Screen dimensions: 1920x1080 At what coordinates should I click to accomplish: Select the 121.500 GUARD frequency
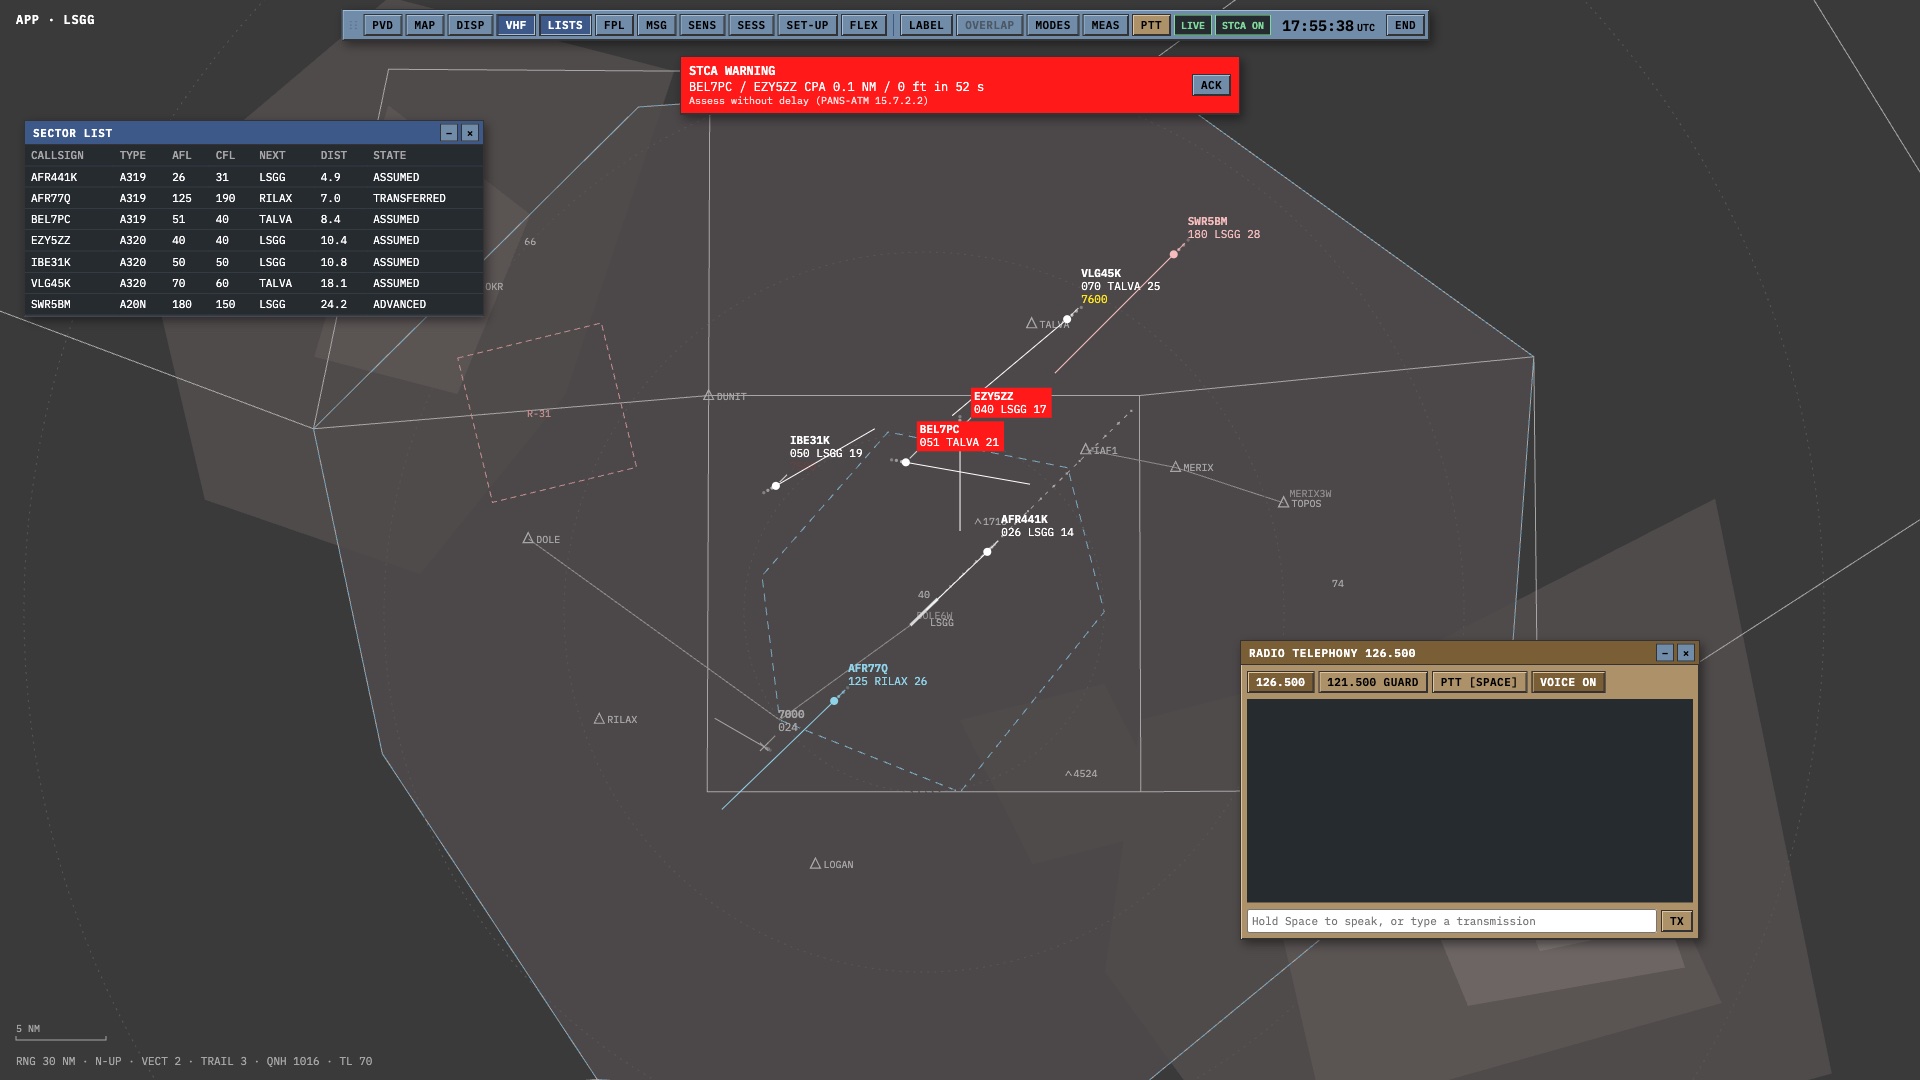tap(1372, 682)
